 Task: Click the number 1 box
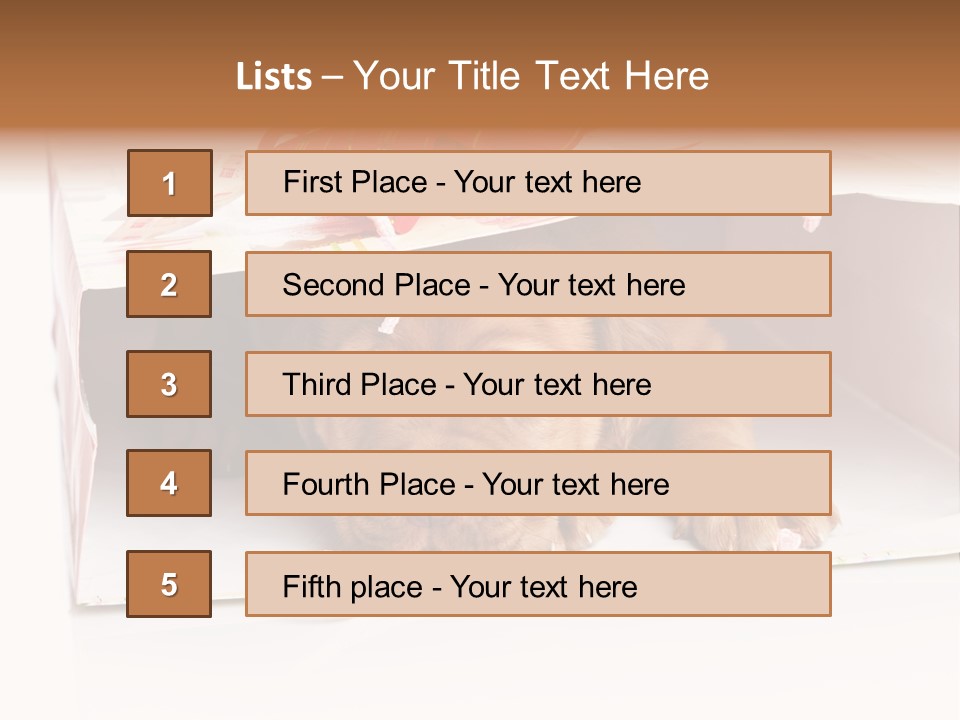[x=169, y=183]
